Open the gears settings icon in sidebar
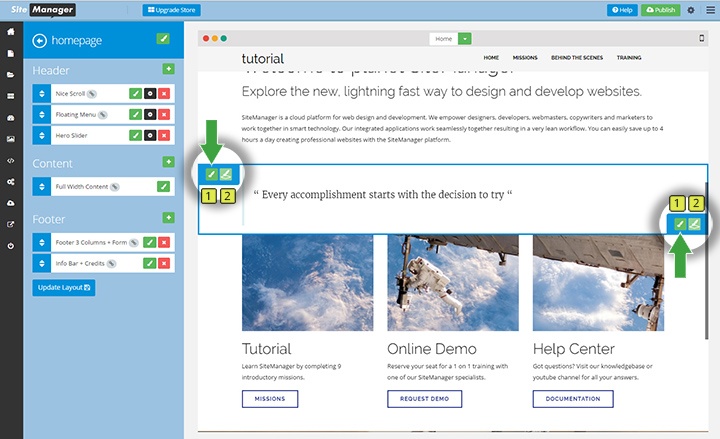The height and width of the screenshot is (439, 720). pyautogui.click(x=11, y=182)
